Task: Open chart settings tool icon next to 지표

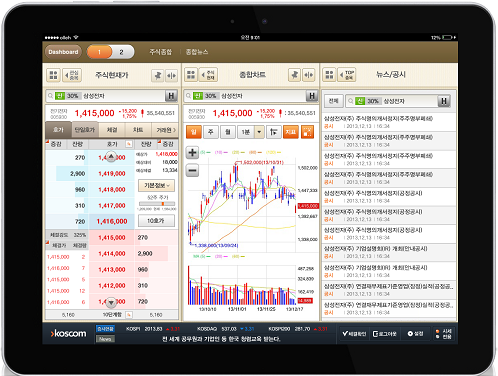Action: click(x=273, y=132)
